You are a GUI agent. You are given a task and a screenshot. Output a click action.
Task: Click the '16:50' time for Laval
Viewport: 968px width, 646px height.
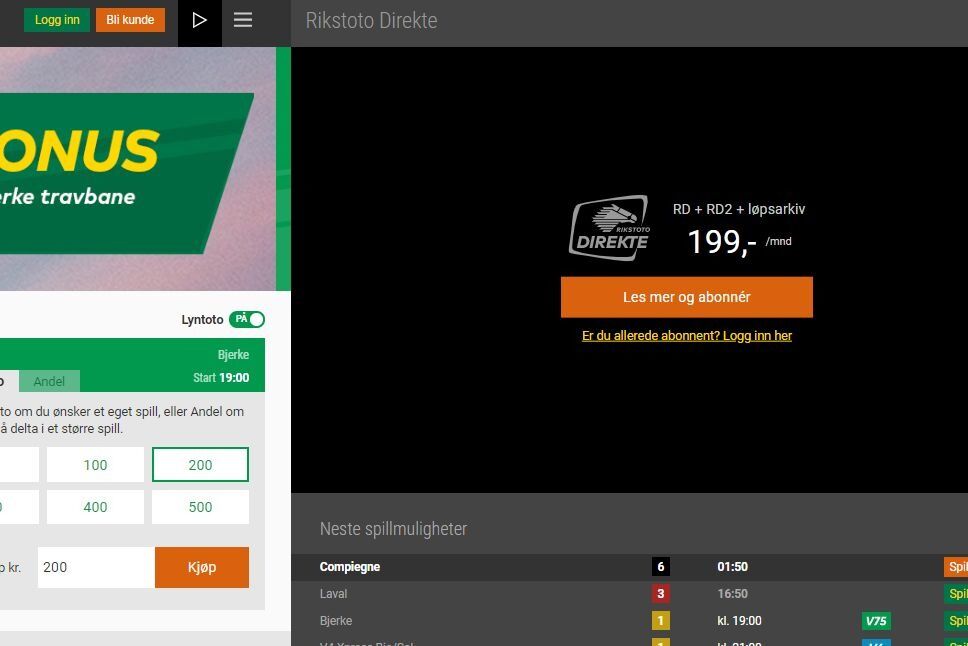(x=732, y=594)
